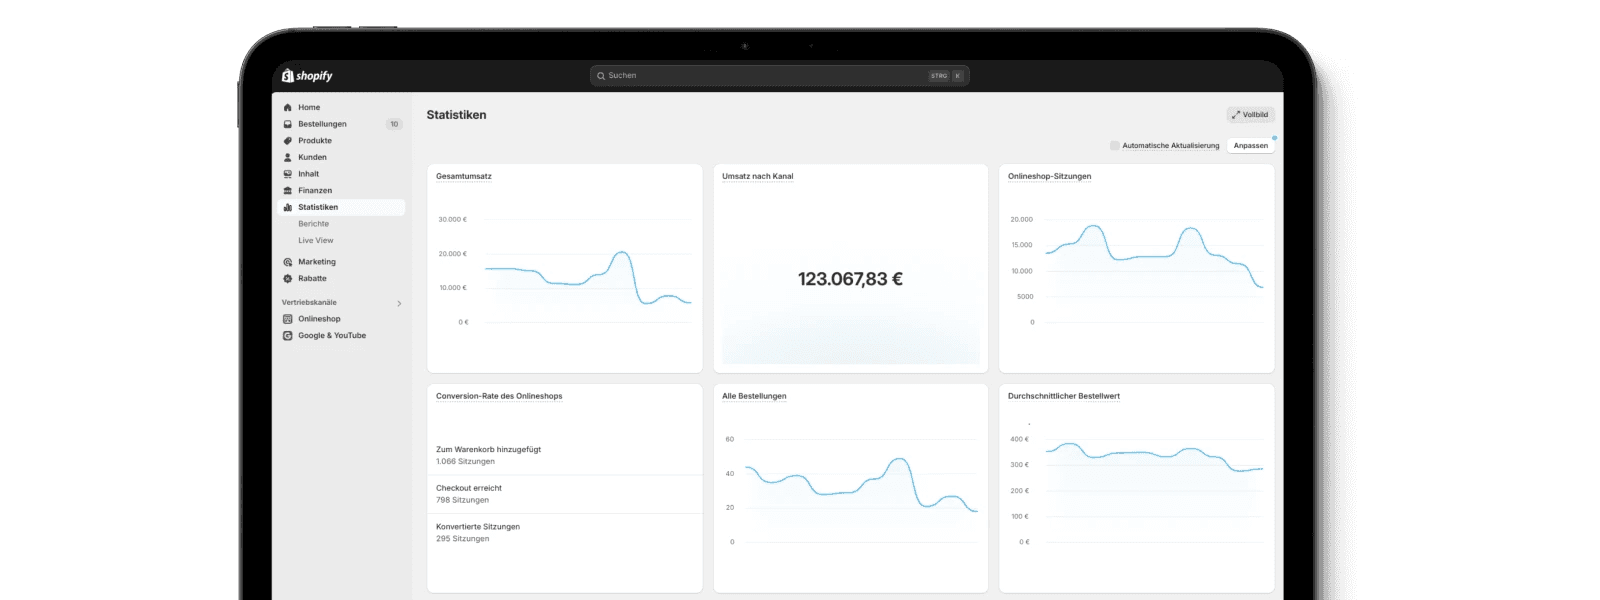Click the Shopify logo
The image size is (1600, 600).
pos(307,76)
